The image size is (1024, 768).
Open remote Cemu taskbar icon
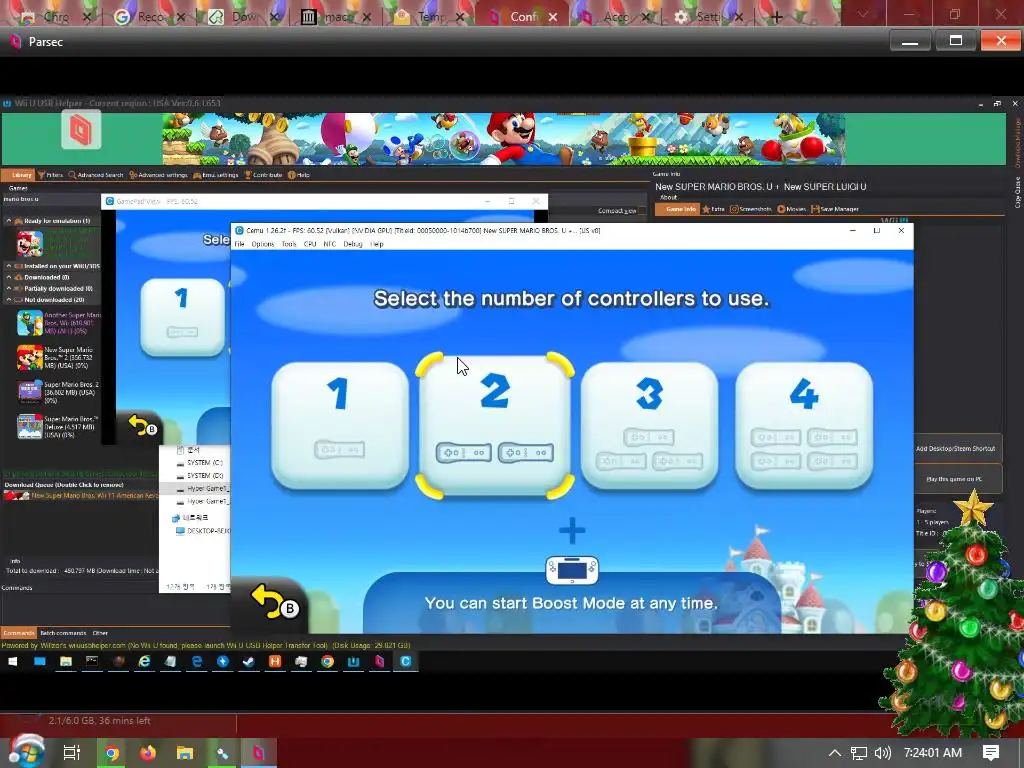click(406, 662)
